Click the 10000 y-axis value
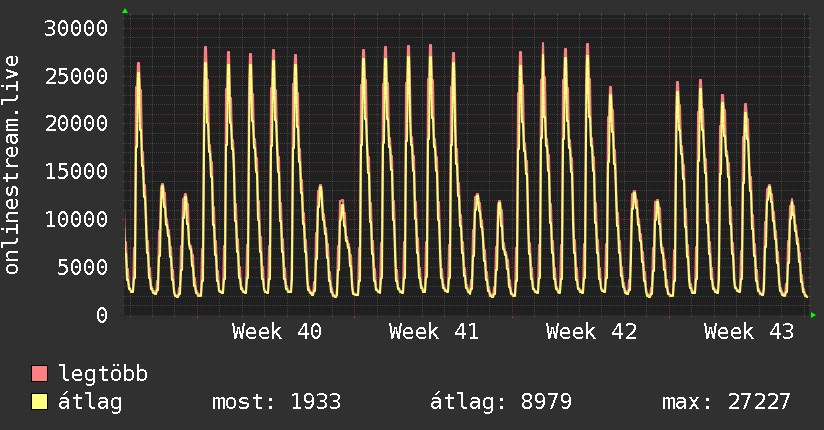Screen dimensions: 824x430 point(76,219)
